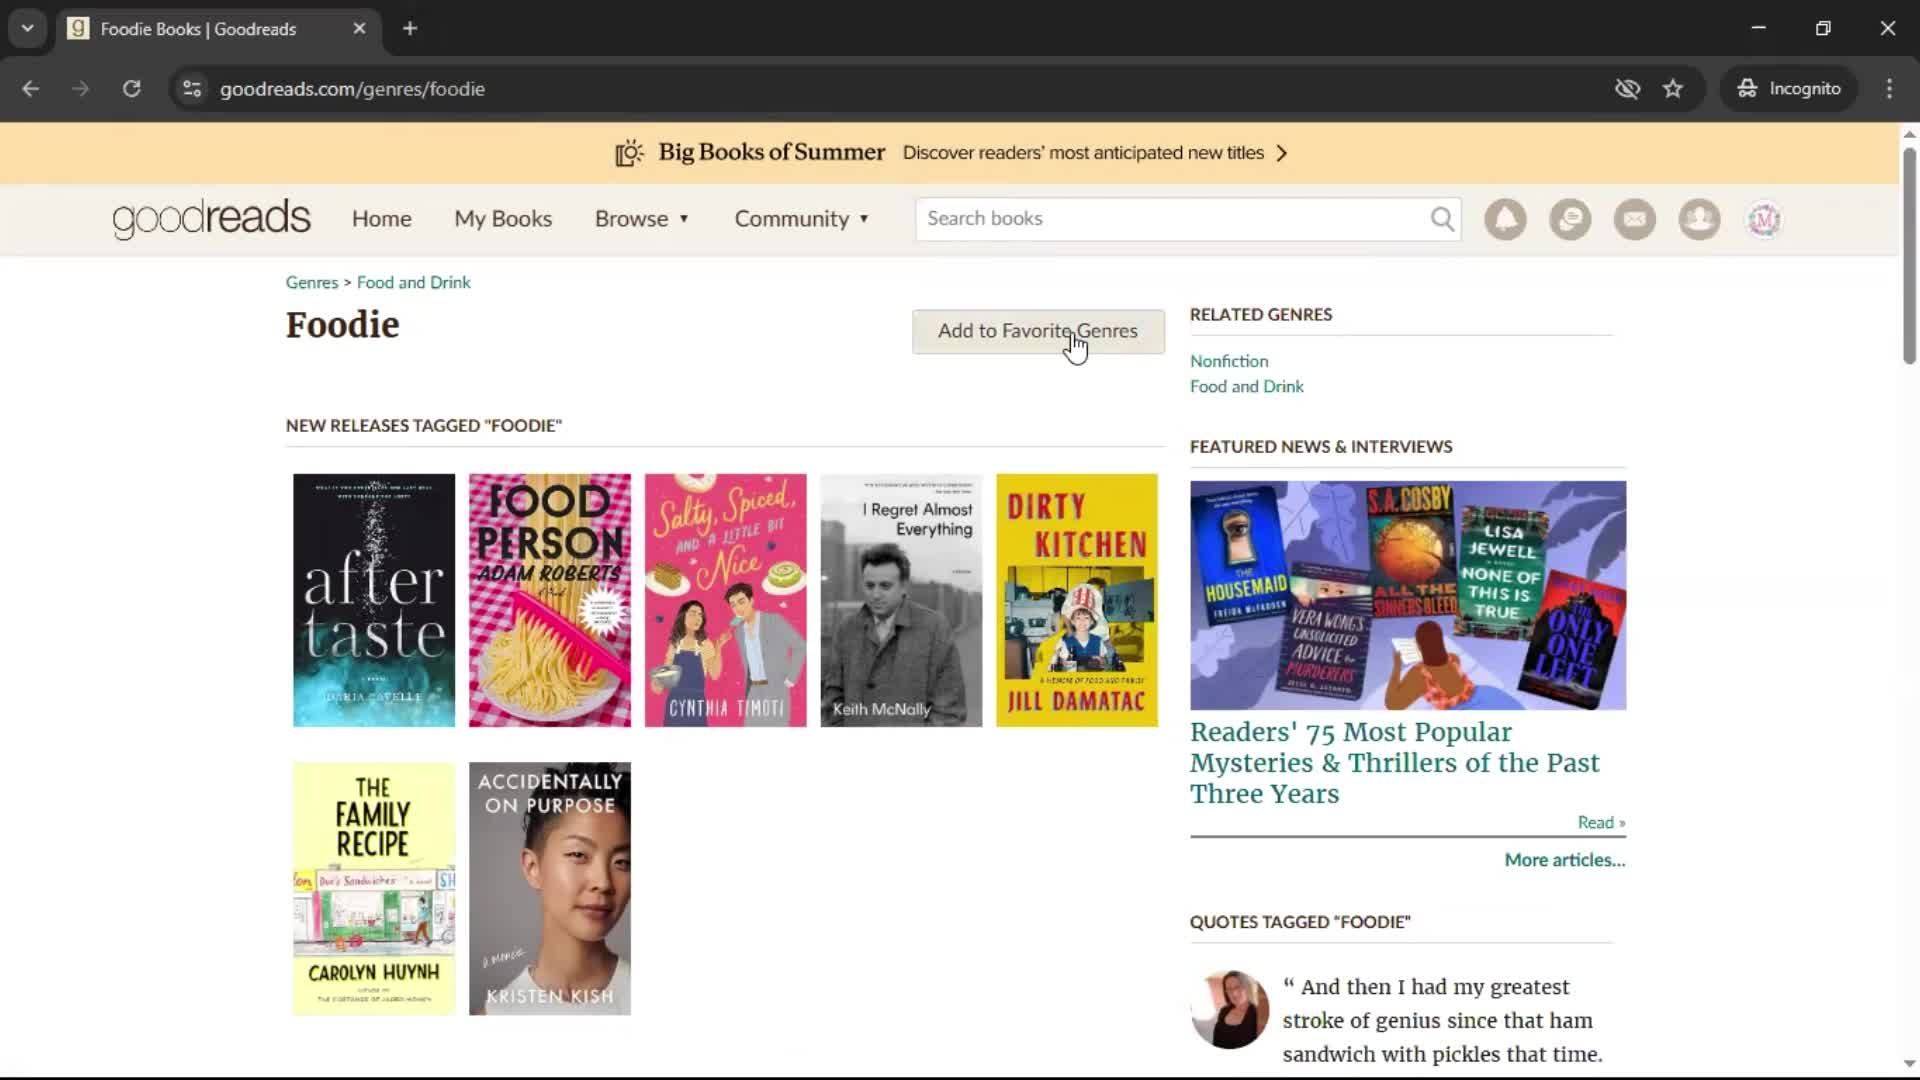Click the Goodreads logo
Viewport: 1920px width, 1080px height.
pos(212,219)
